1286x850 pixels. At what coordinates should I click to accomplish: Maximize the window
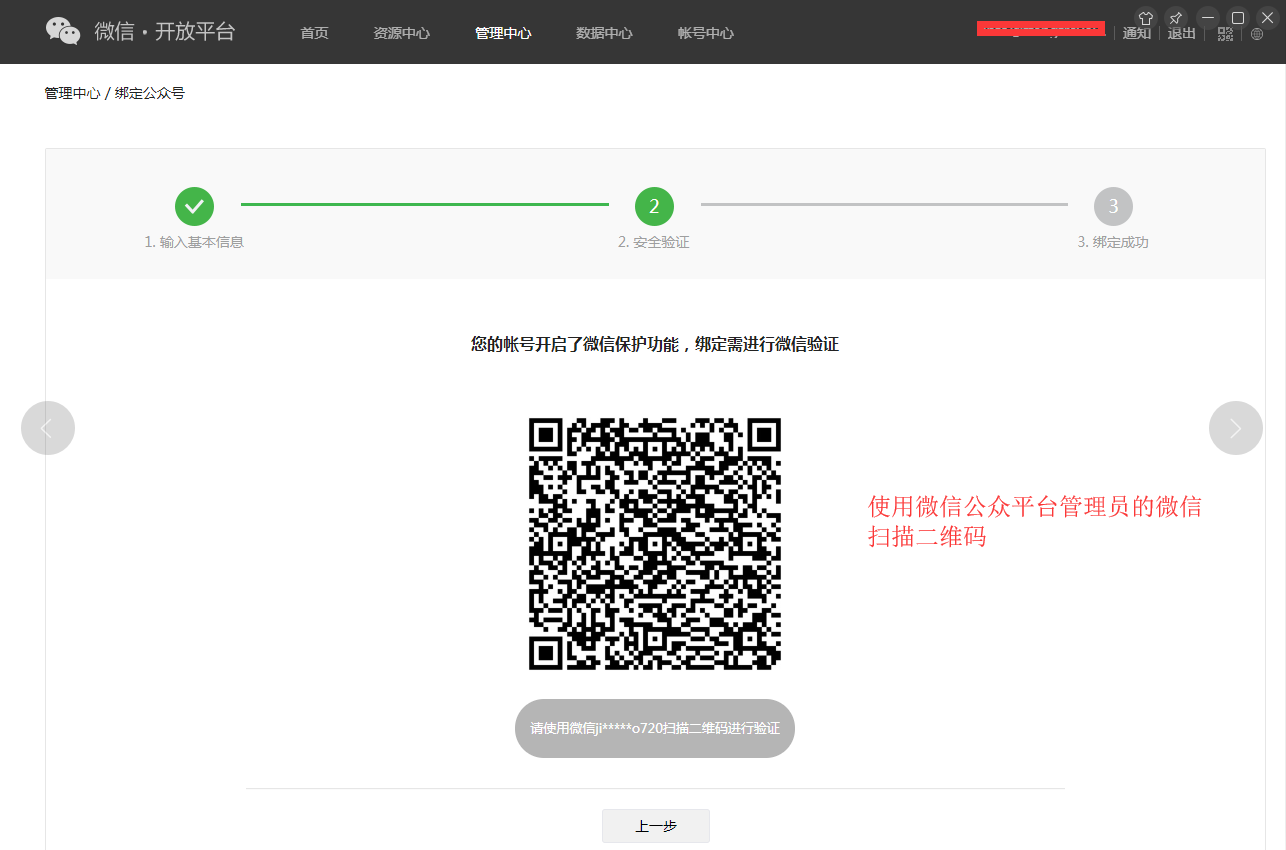coord(1237,18)
